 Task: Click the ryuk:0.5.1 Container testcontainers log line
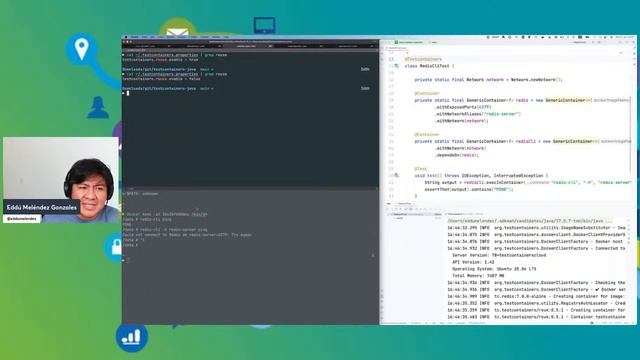[x=536, y=317]
